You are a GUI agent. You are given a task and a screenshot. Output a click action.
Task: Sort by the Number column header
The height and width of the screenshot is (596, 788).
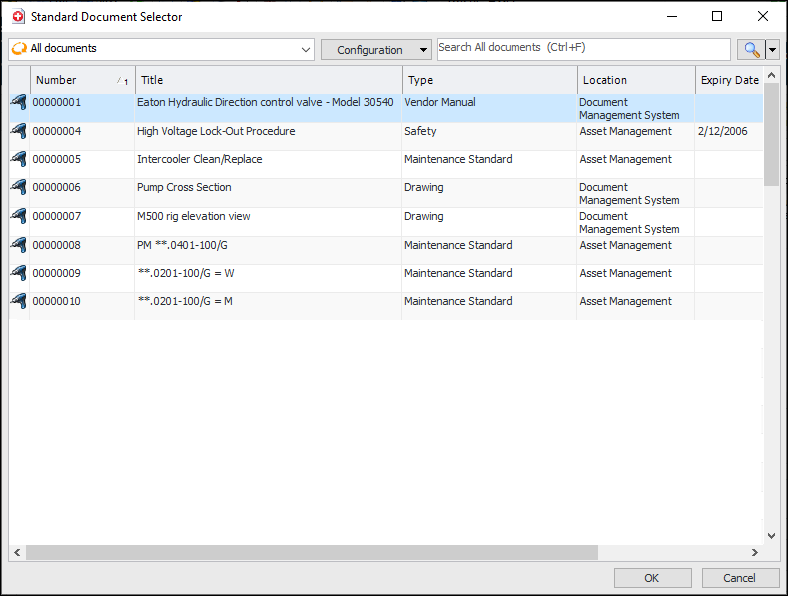coord(82,80)
